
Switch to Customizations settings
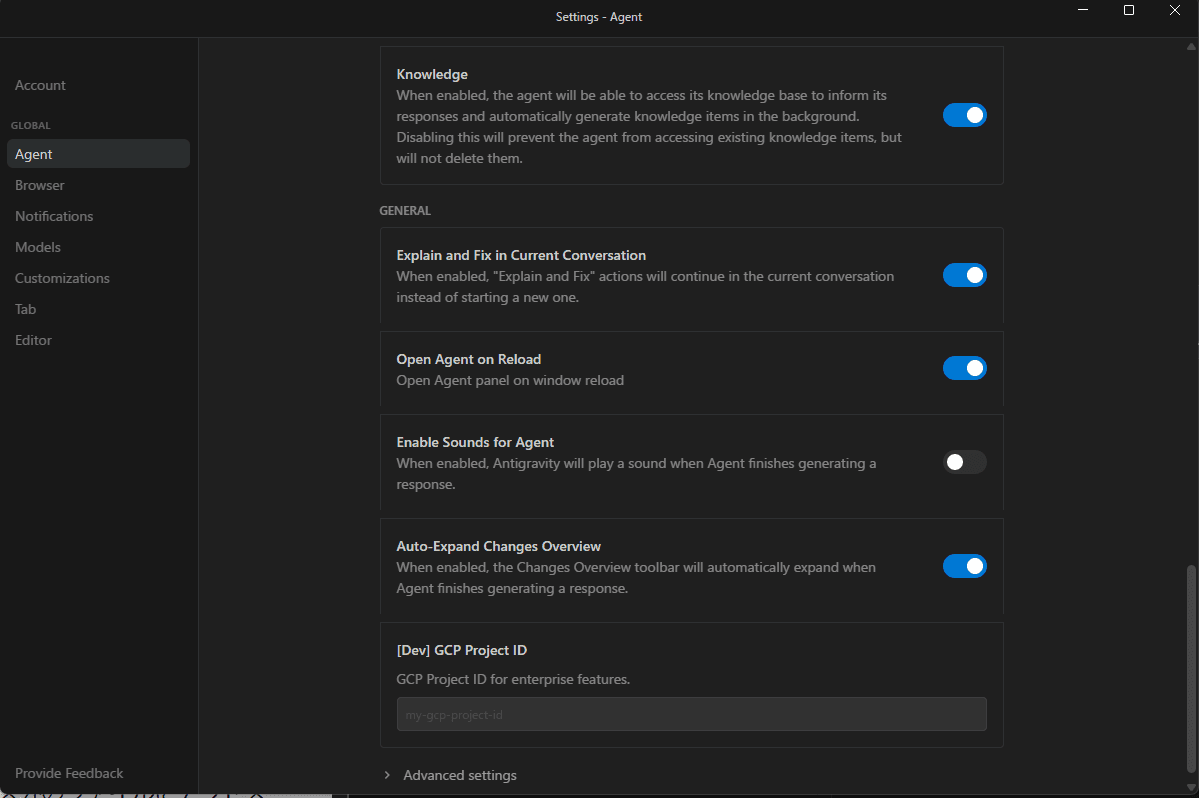(62, 278)
